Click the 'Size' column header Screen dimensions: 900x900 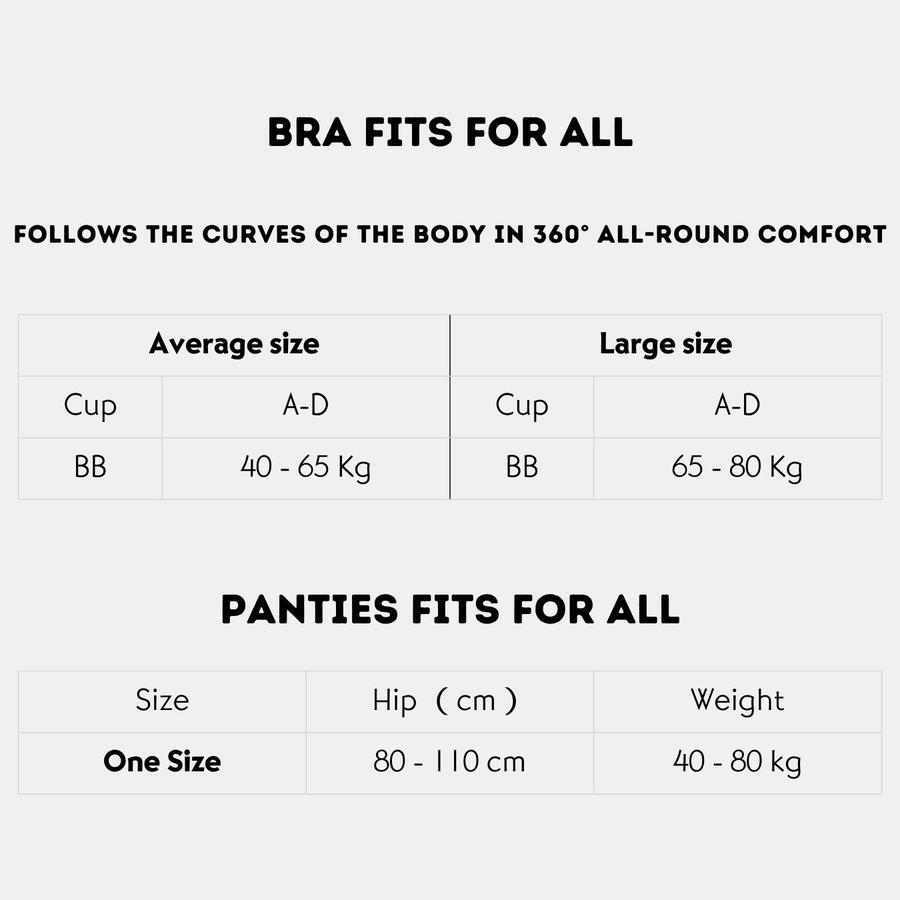pos(162,700)
